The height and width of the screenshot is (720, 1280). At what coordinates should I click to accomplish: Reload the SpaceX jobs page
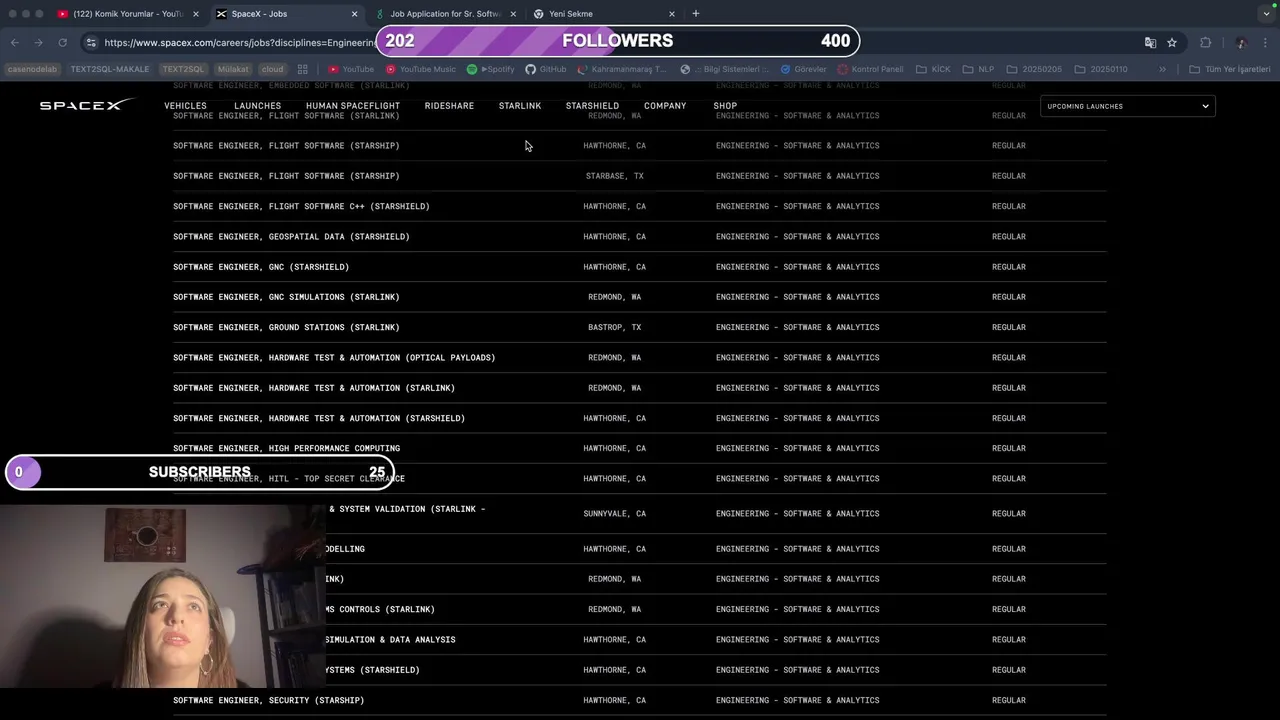point(62,42)
